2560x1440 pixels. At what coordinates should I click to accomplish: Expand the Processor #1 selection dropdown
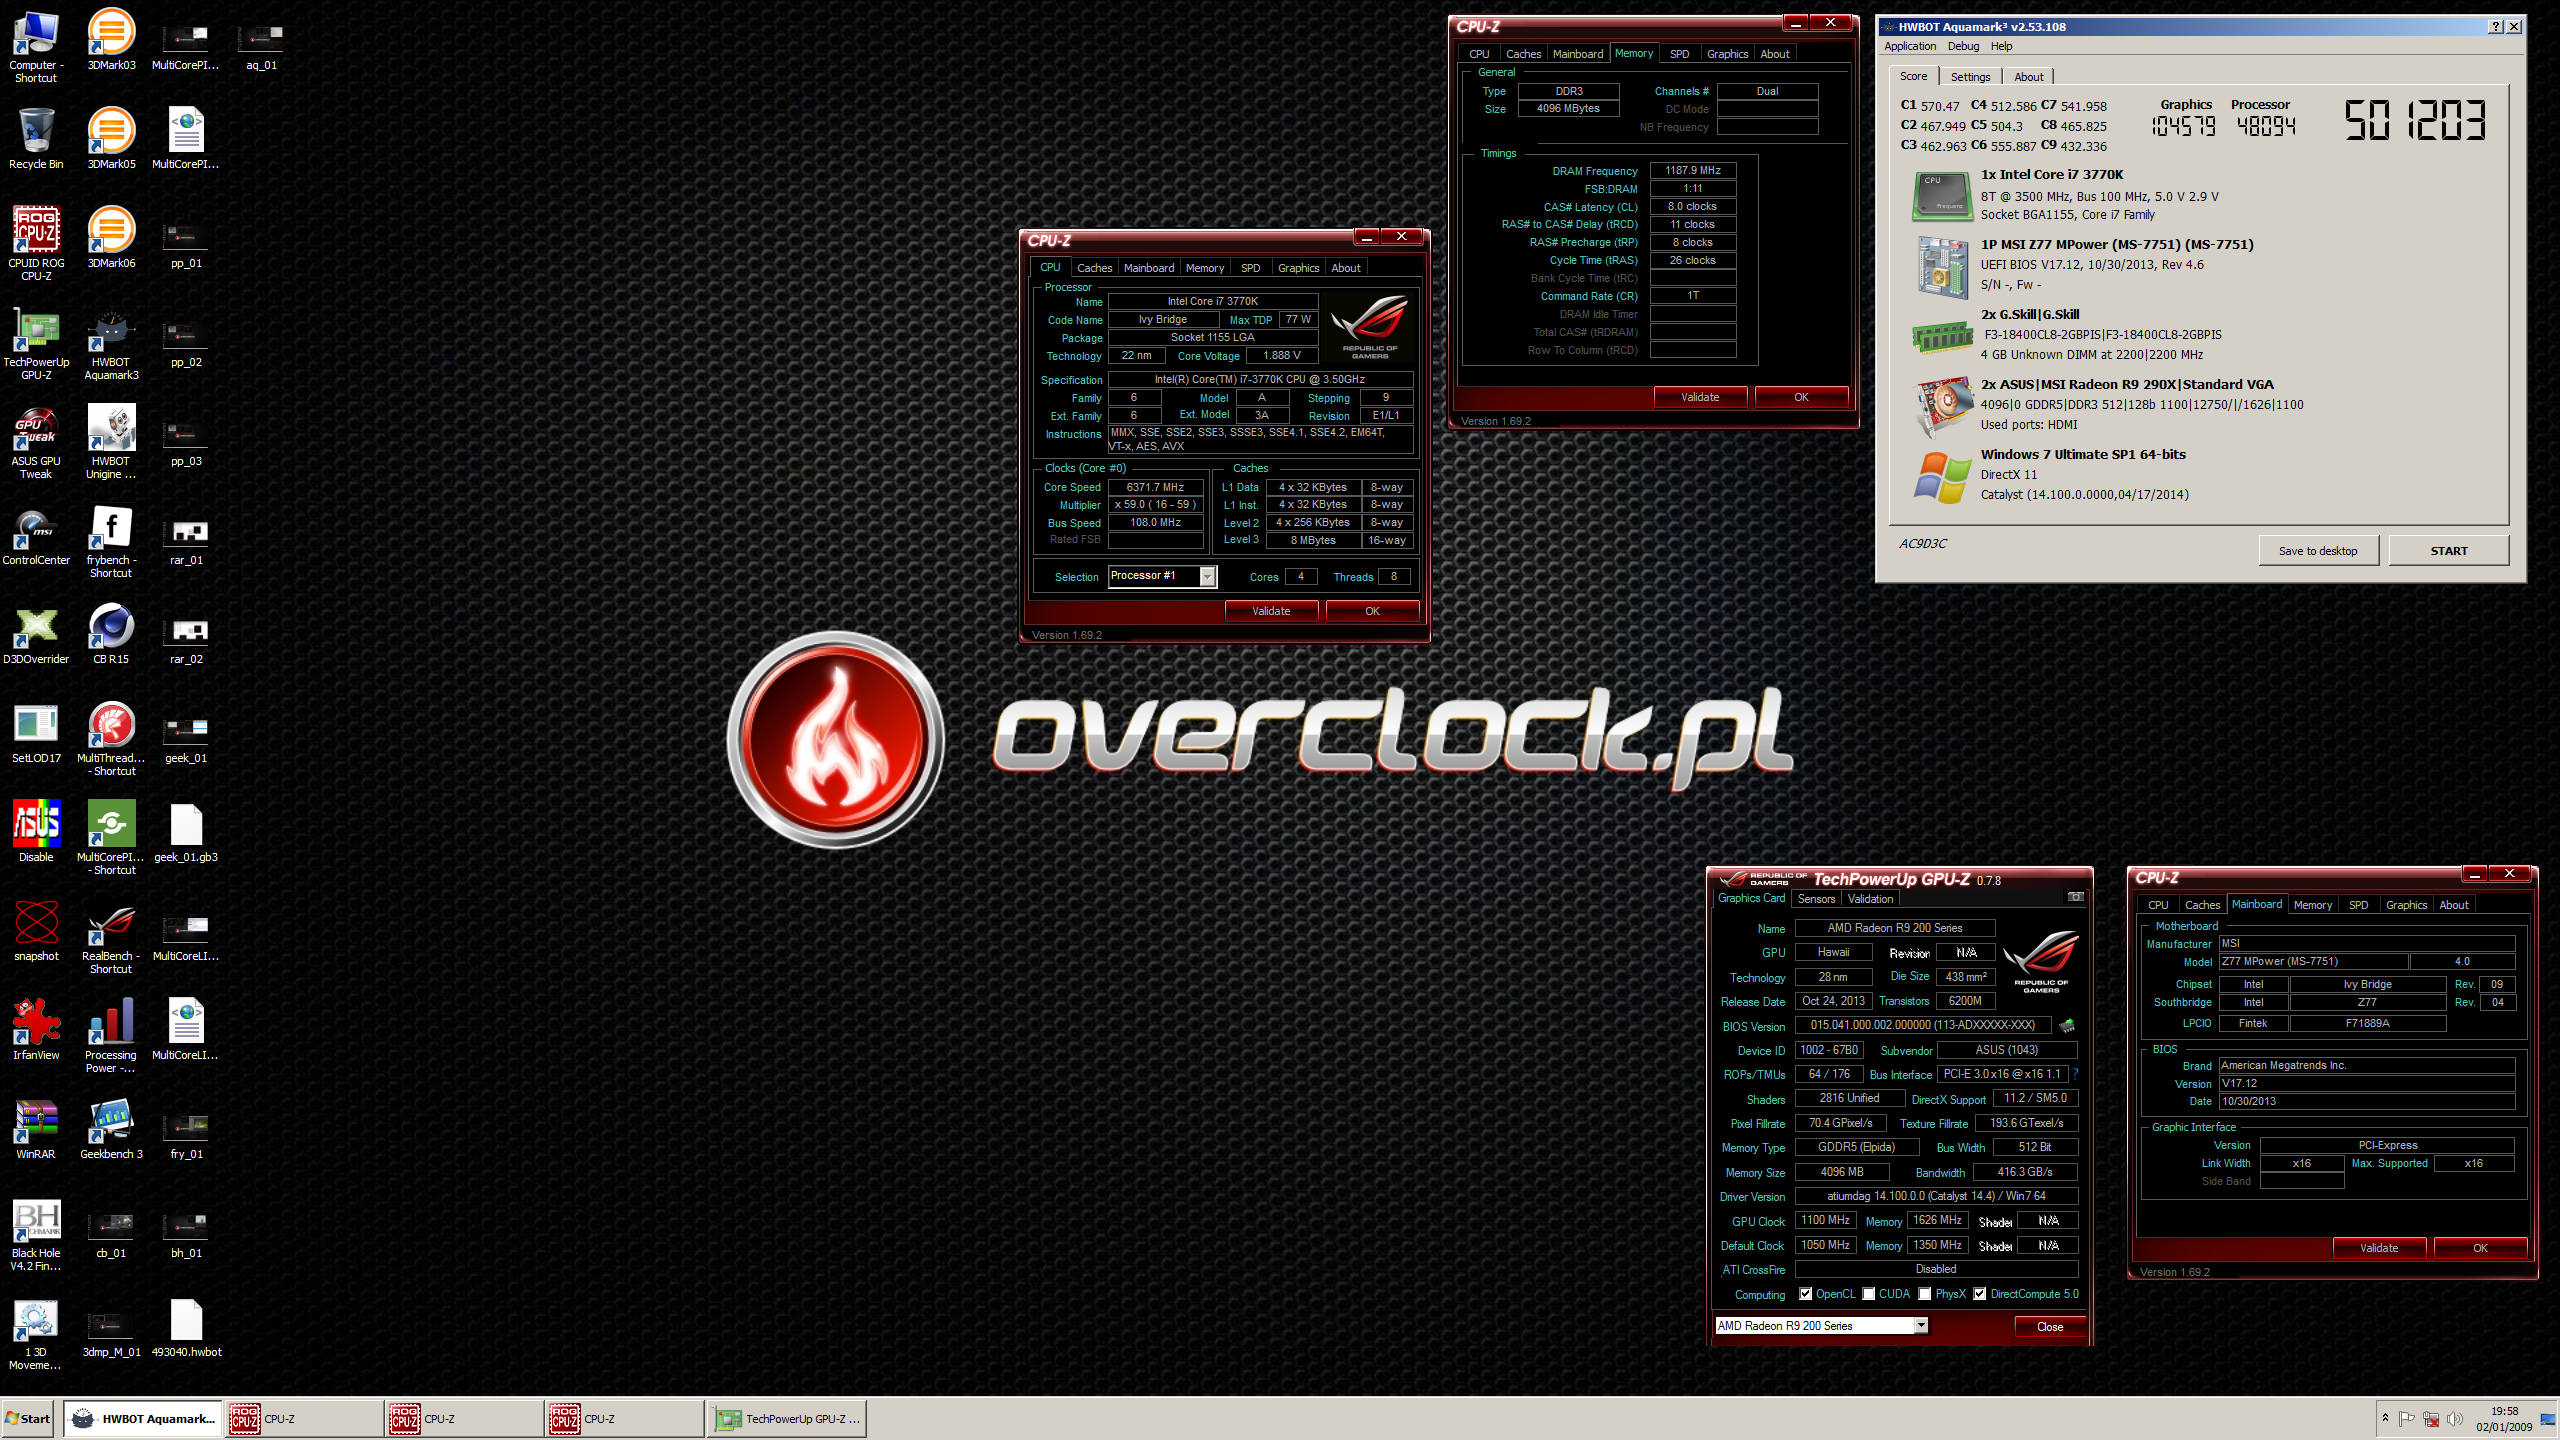tap(1208, 576)
